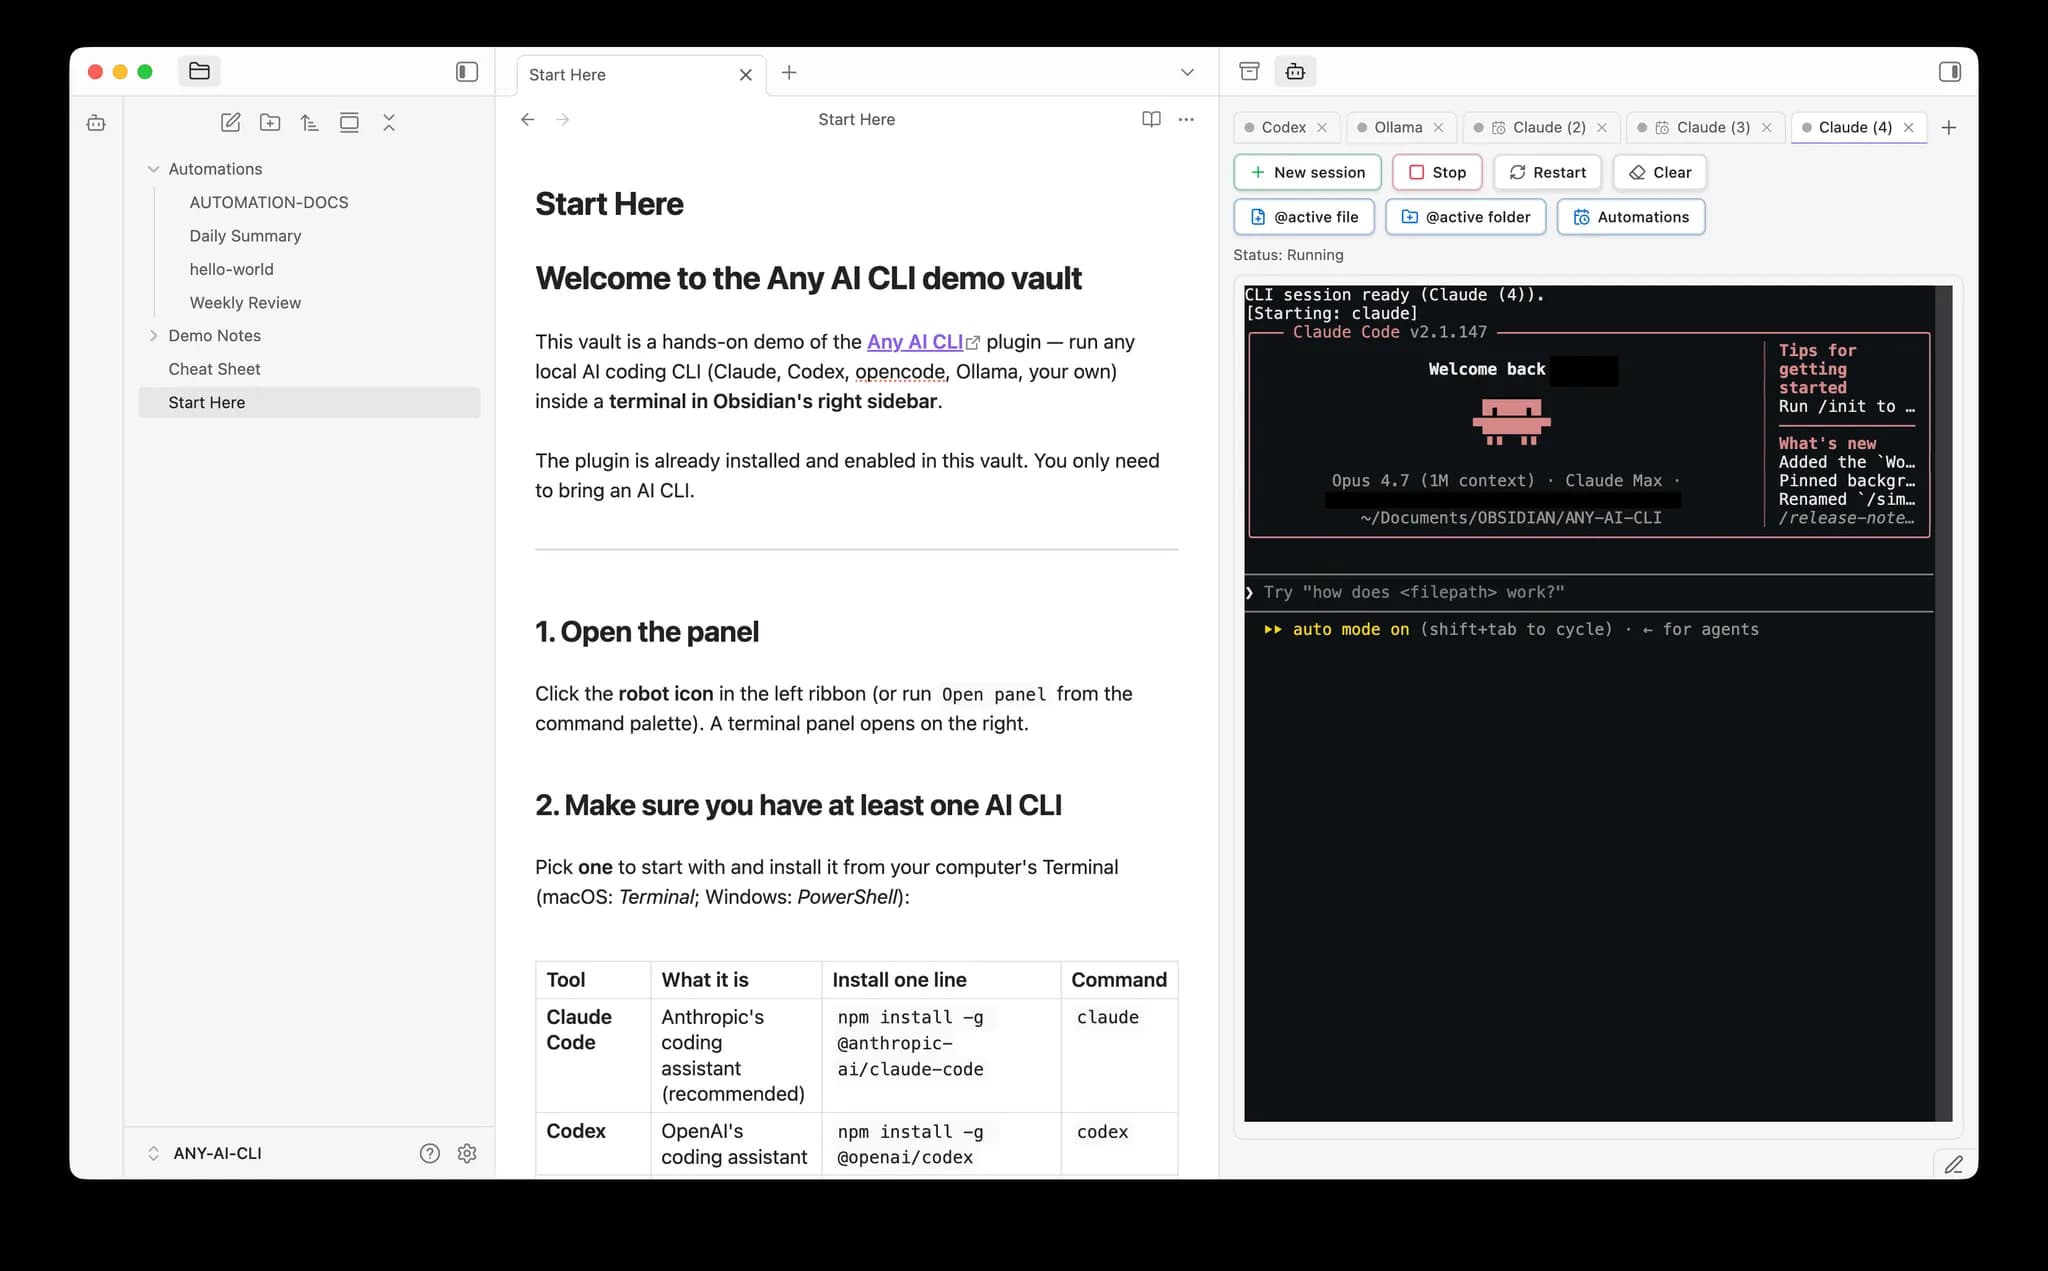This screenshot has width=2048, height=1271.
Task: Click the '1. Open the panel' heading
Action: click(x=647, y=632)
